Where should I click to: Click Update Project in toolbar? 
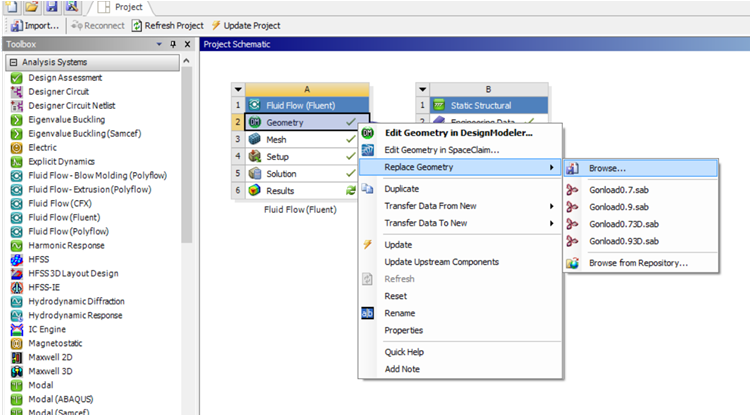[246, 26]
